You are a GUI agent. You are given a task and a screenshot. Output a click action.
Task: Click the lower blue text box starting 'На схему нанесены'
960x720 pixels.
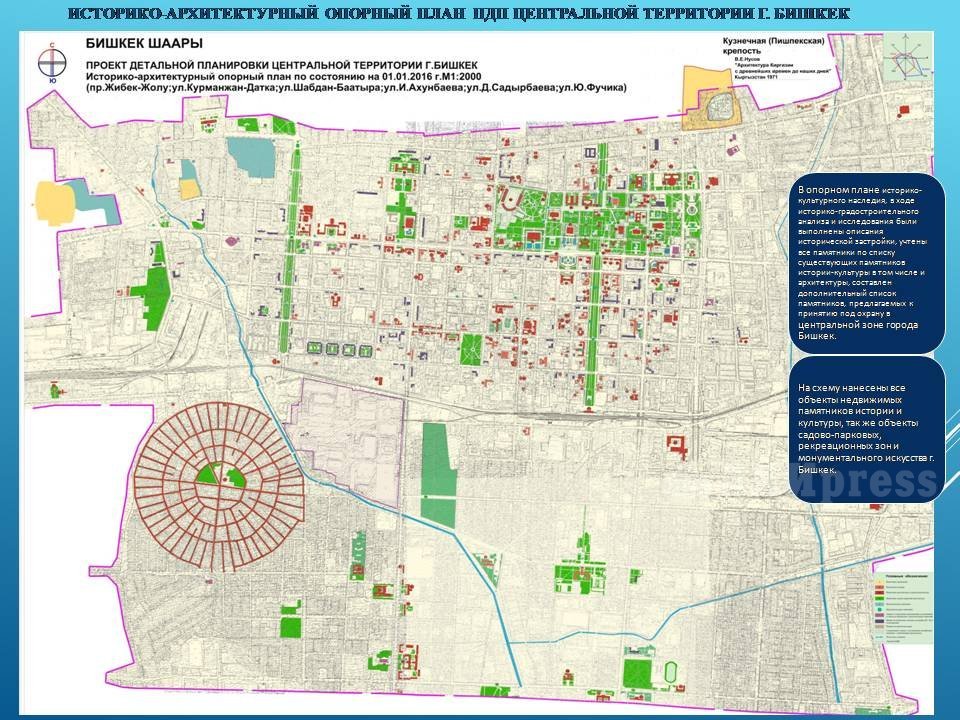coord(866,428)
